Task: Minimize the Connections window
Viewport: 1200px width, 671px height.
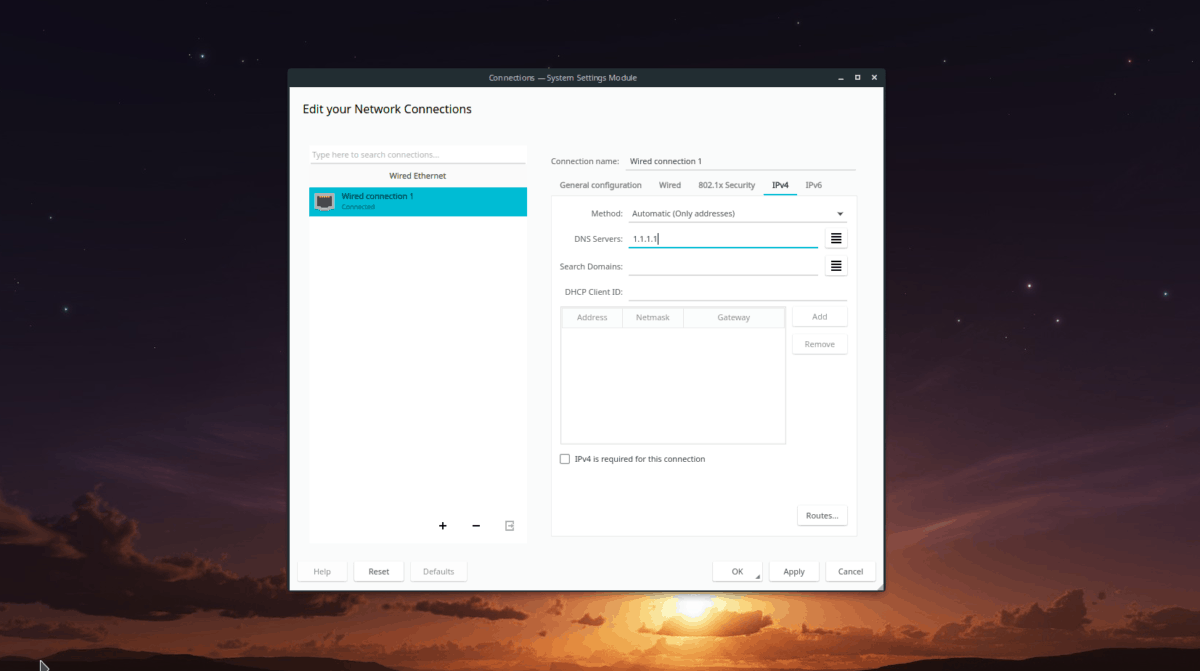Action: pyautogui.click(x=839, y=77)
